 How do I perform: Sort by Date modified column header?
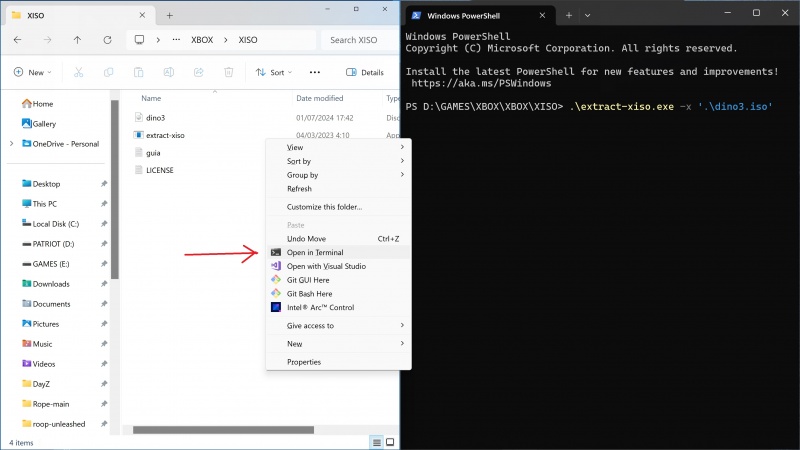click(x=320, y=98)
